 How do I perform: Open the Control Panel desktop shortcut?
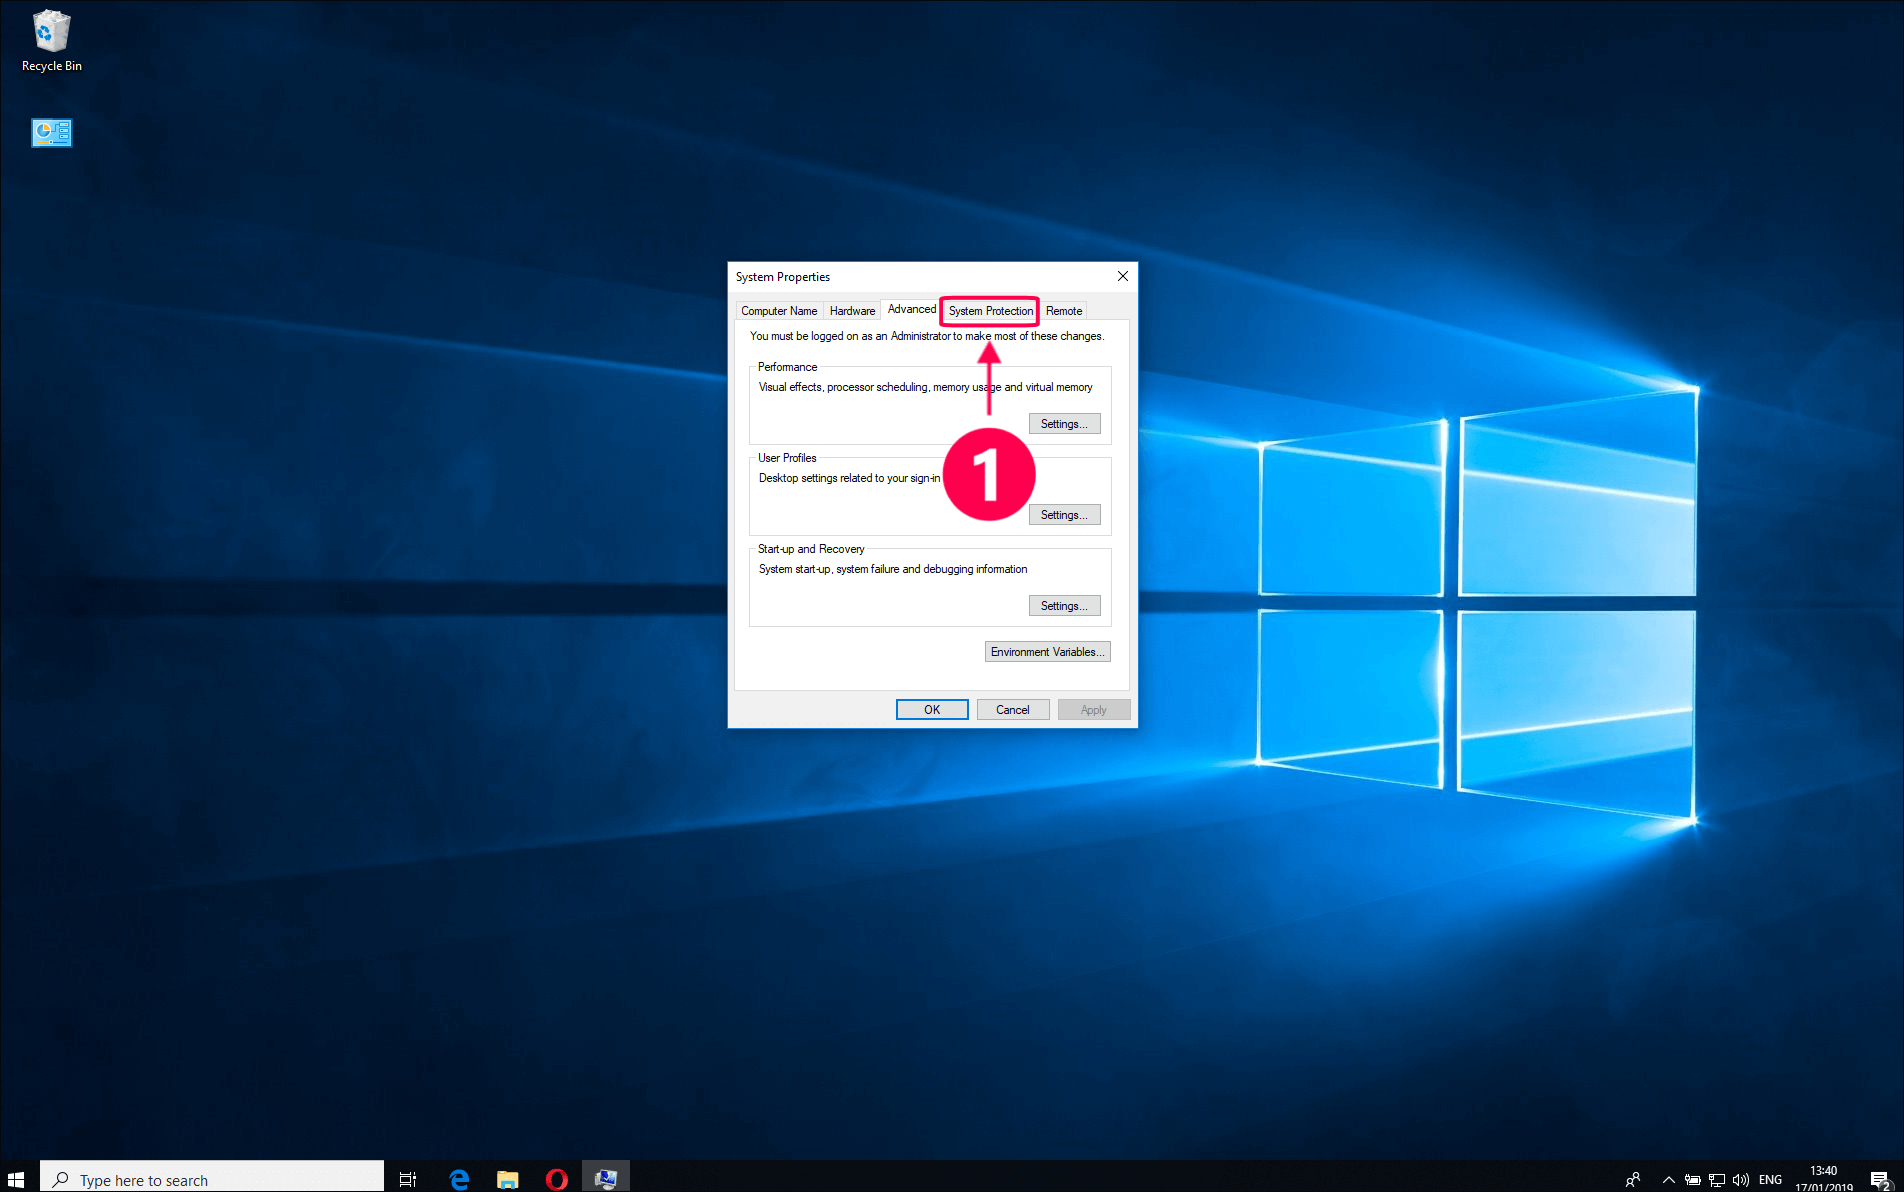coord(51,133)
